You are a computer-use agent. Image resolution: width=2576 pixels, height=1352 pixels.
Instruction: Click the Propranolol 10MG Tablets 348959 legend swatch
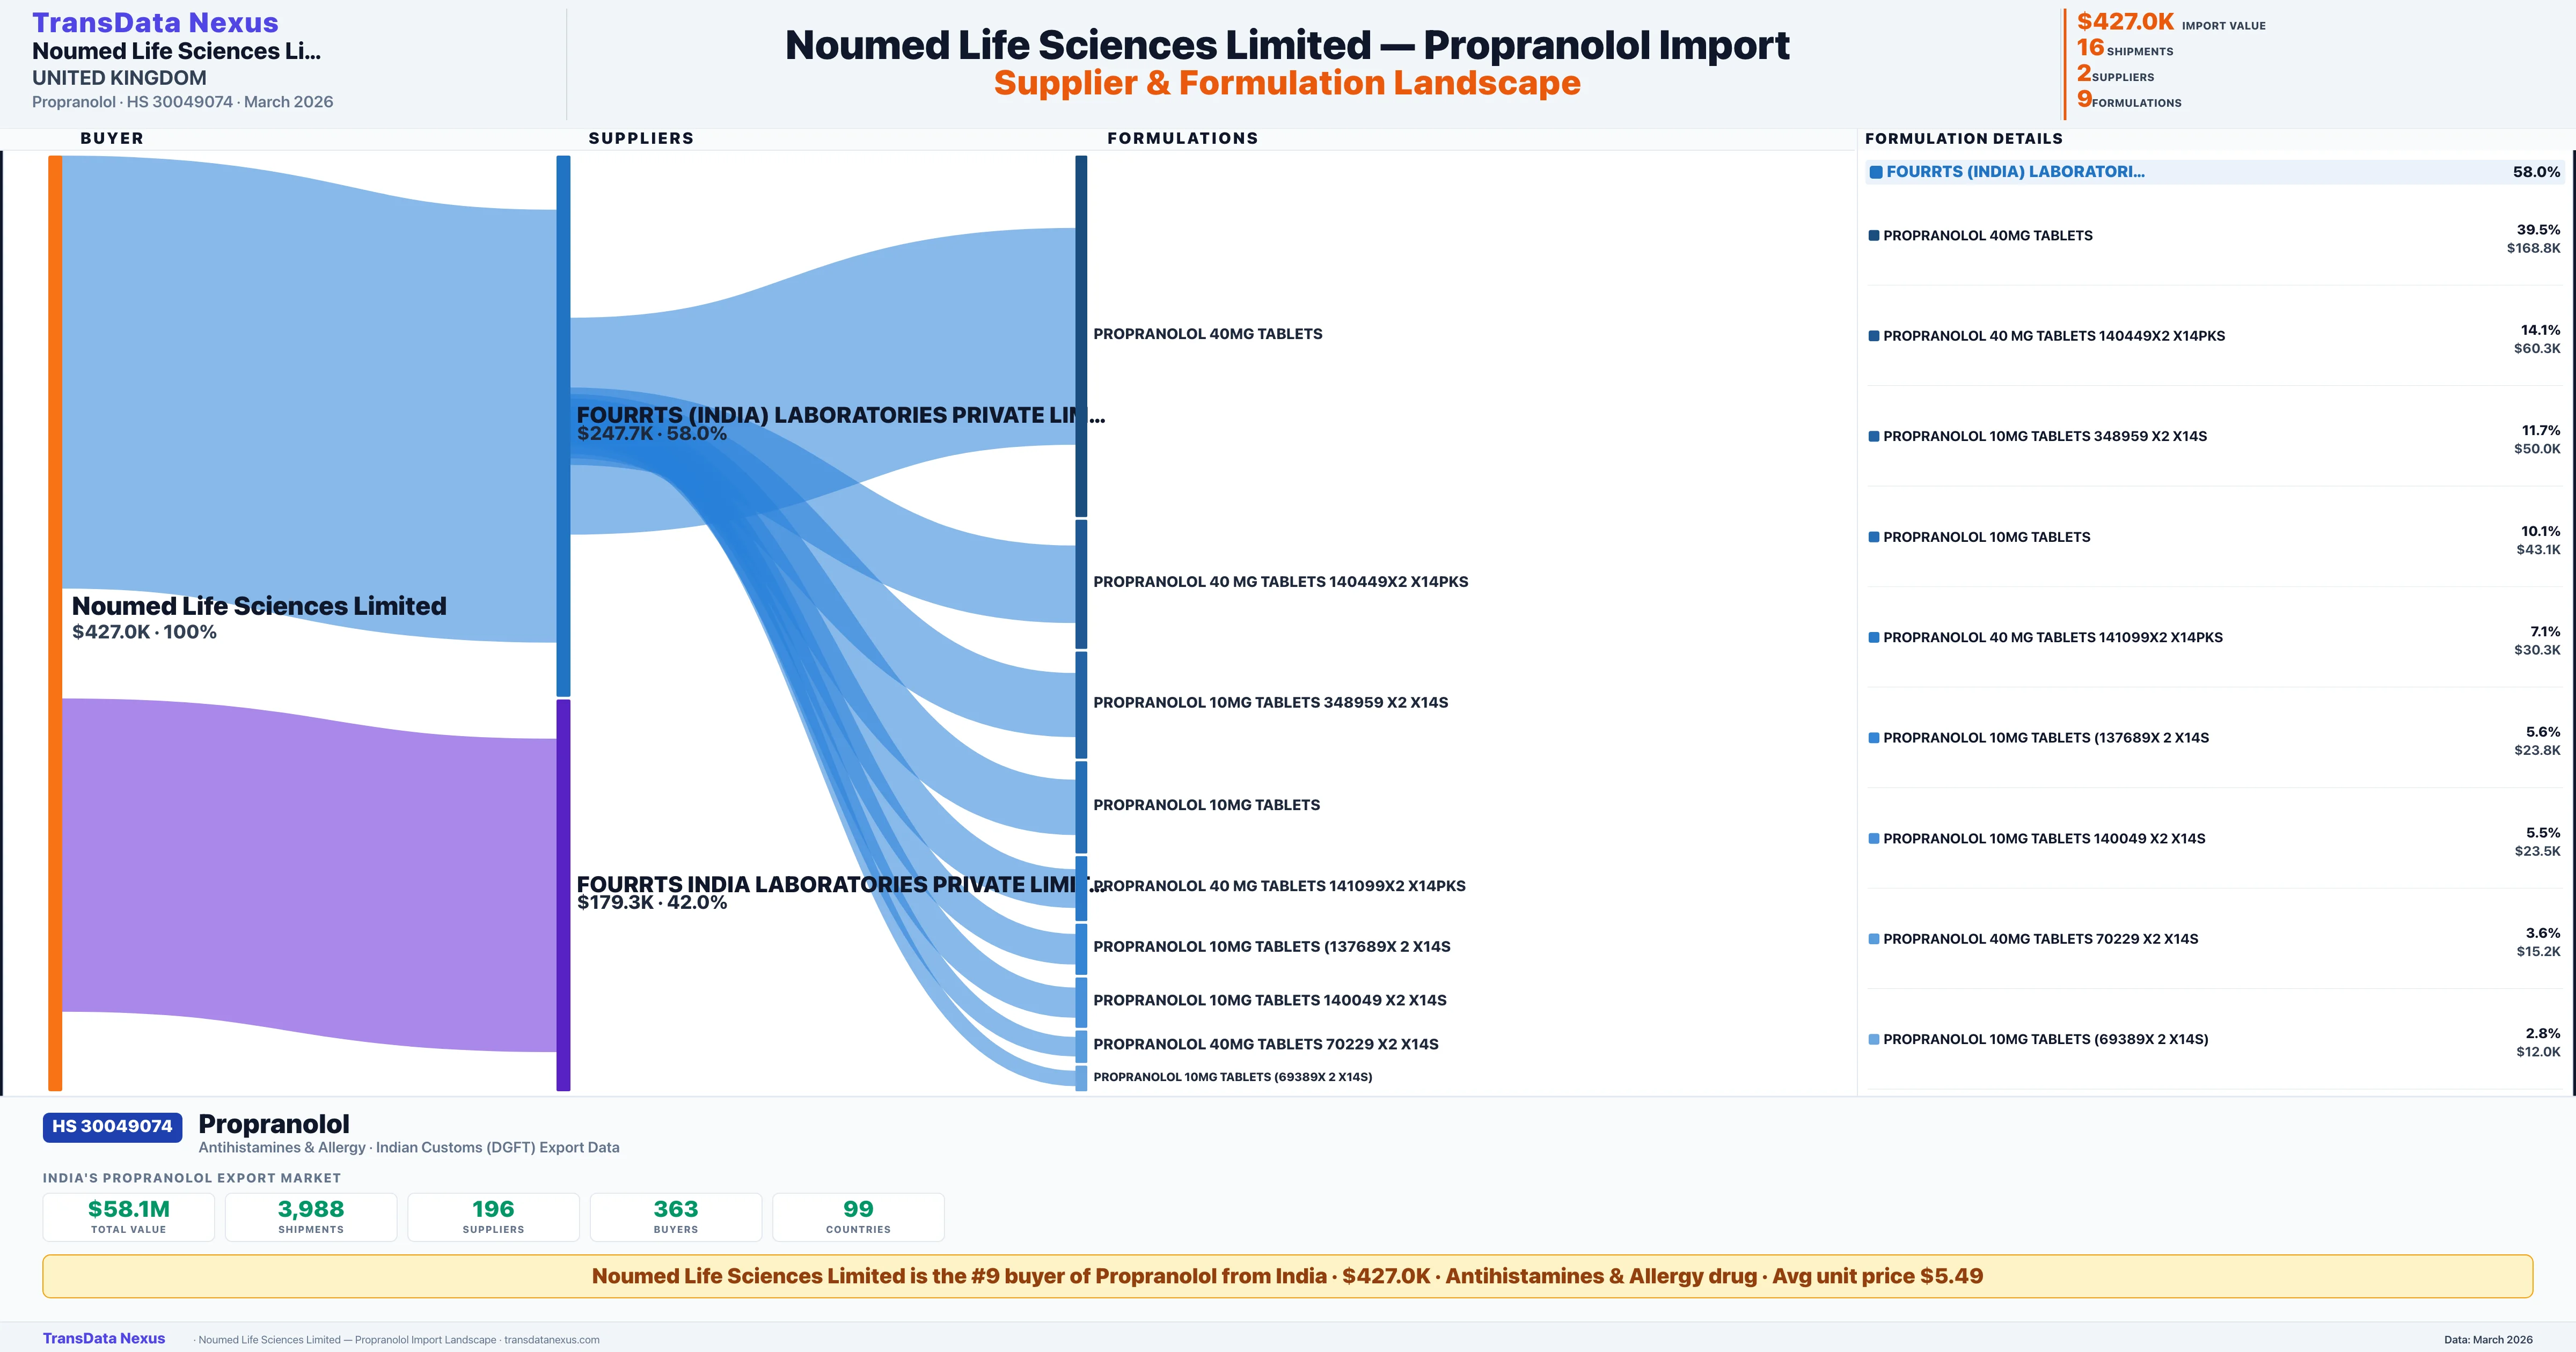(x=1874, y=437)
